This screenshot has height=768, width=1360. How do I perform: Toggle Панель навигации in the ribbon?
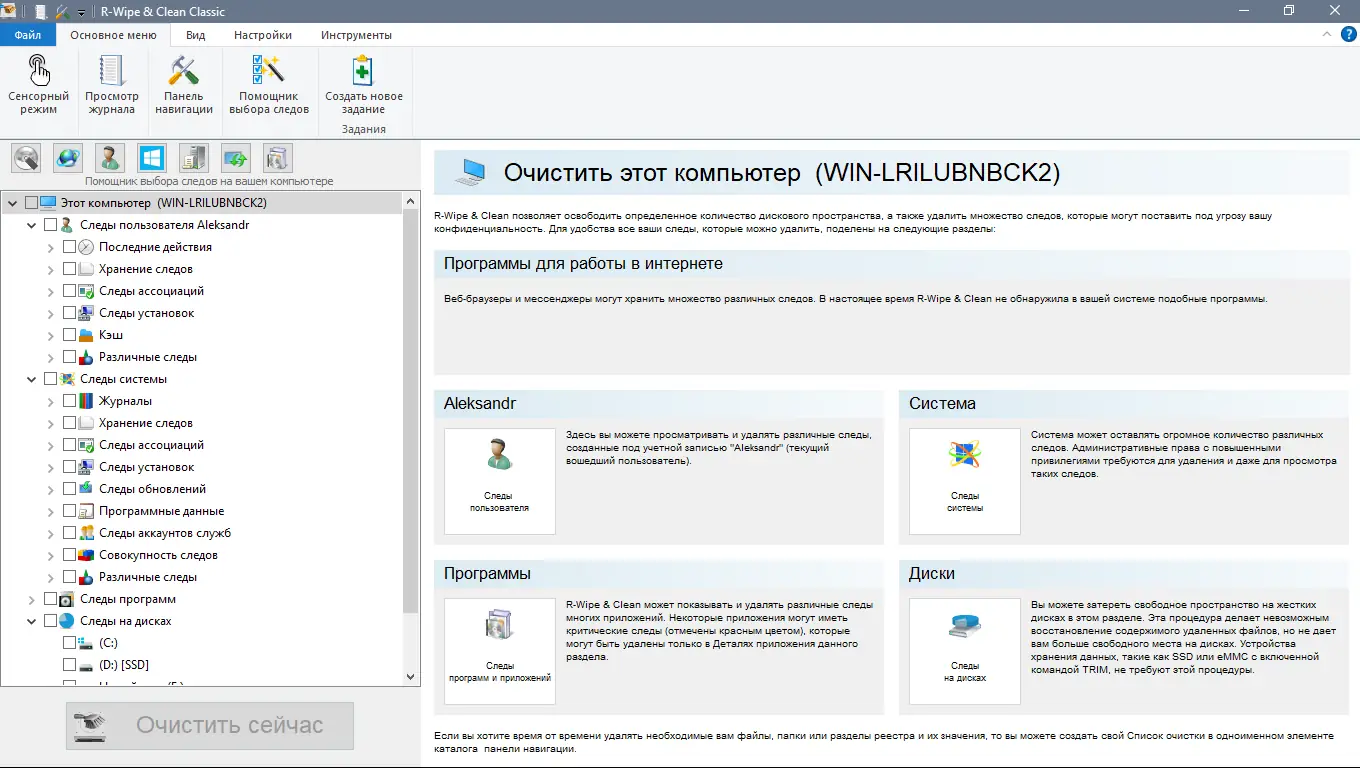[x=184, y=85]
